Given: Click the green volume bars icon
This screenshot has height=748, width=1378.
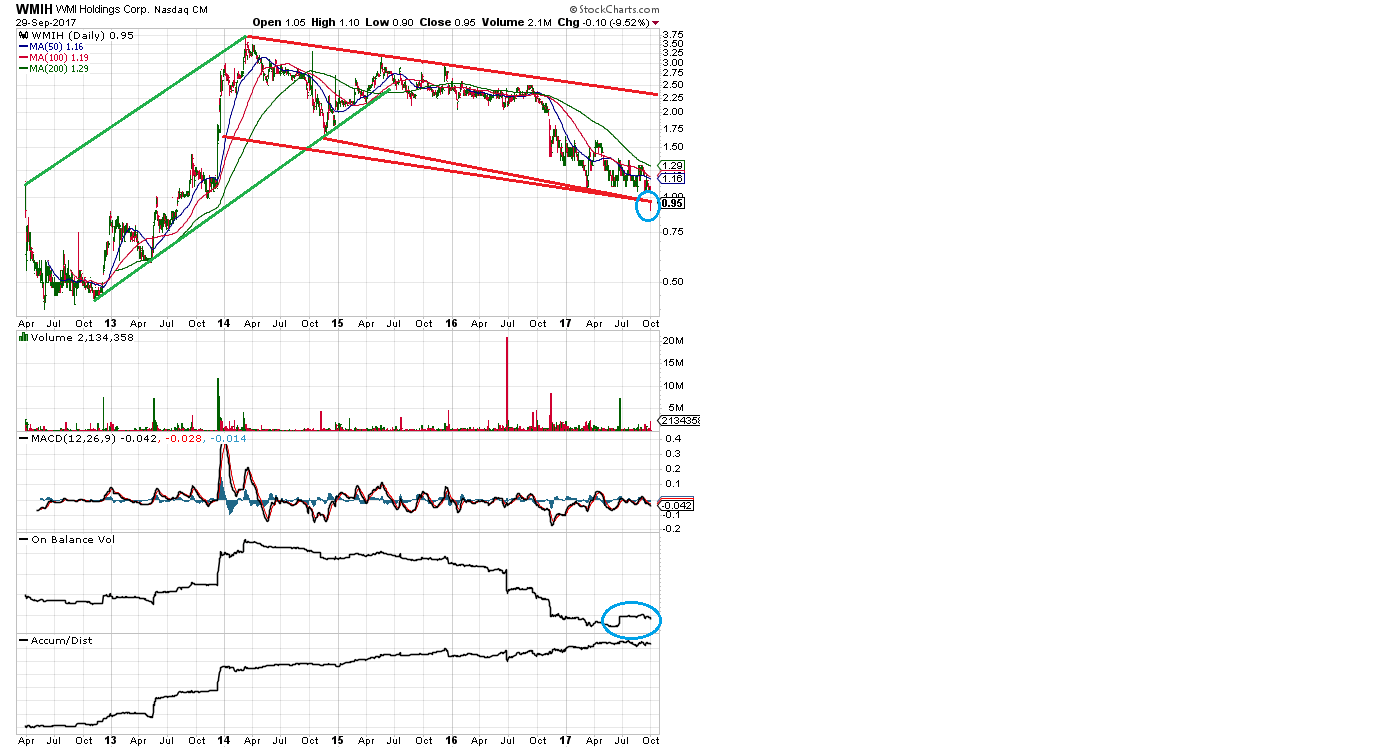Looking at the screenshot, I should tap(23, 338).
